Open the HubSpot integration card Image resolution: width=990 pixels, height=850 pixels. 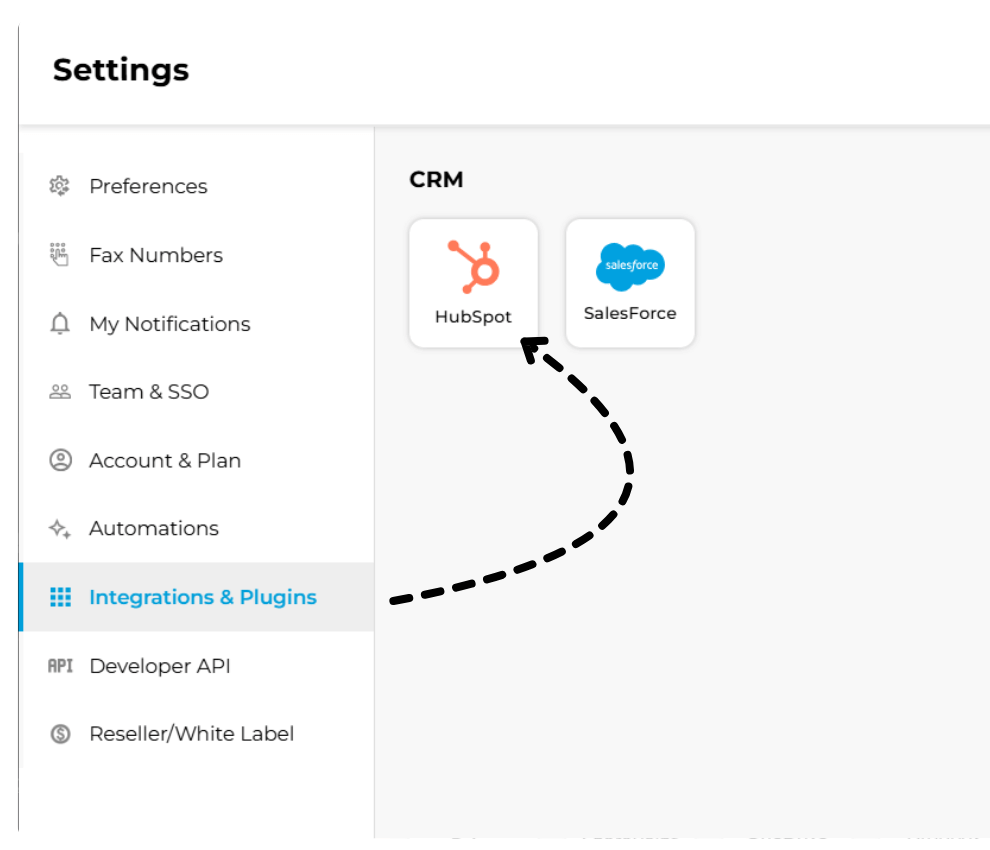[x=473, y=282]
